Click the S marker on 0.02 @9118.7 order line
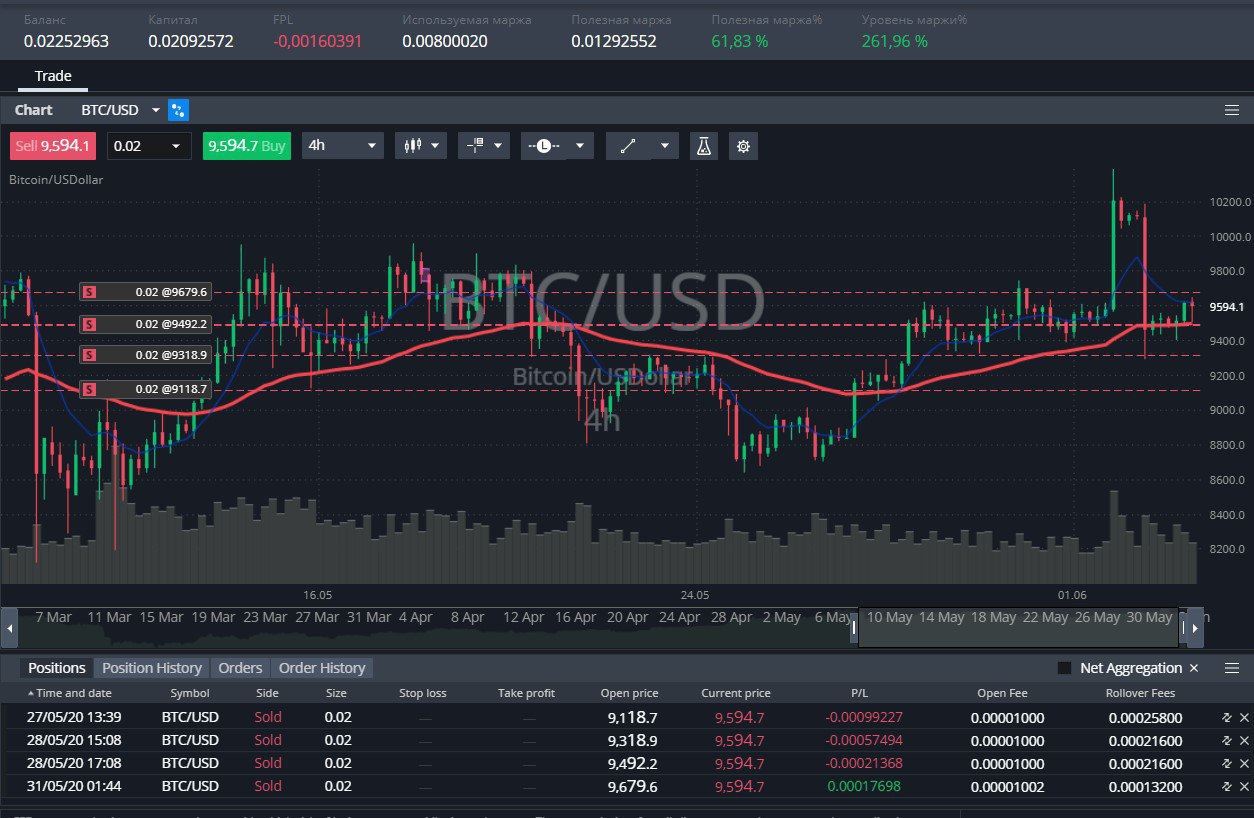1254x818 pixels. [89, 389]
